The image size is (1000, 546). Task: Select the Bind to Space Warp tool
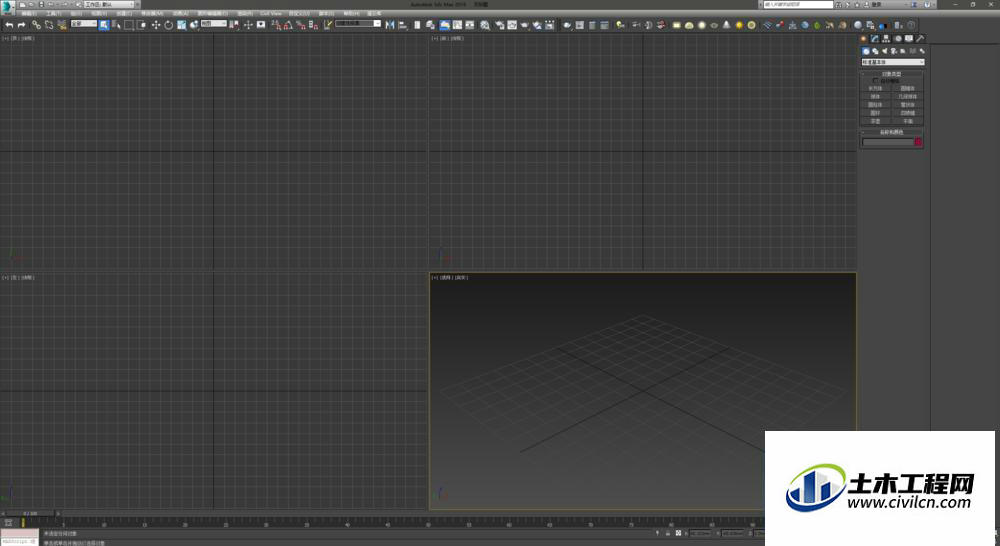[62, 25]
